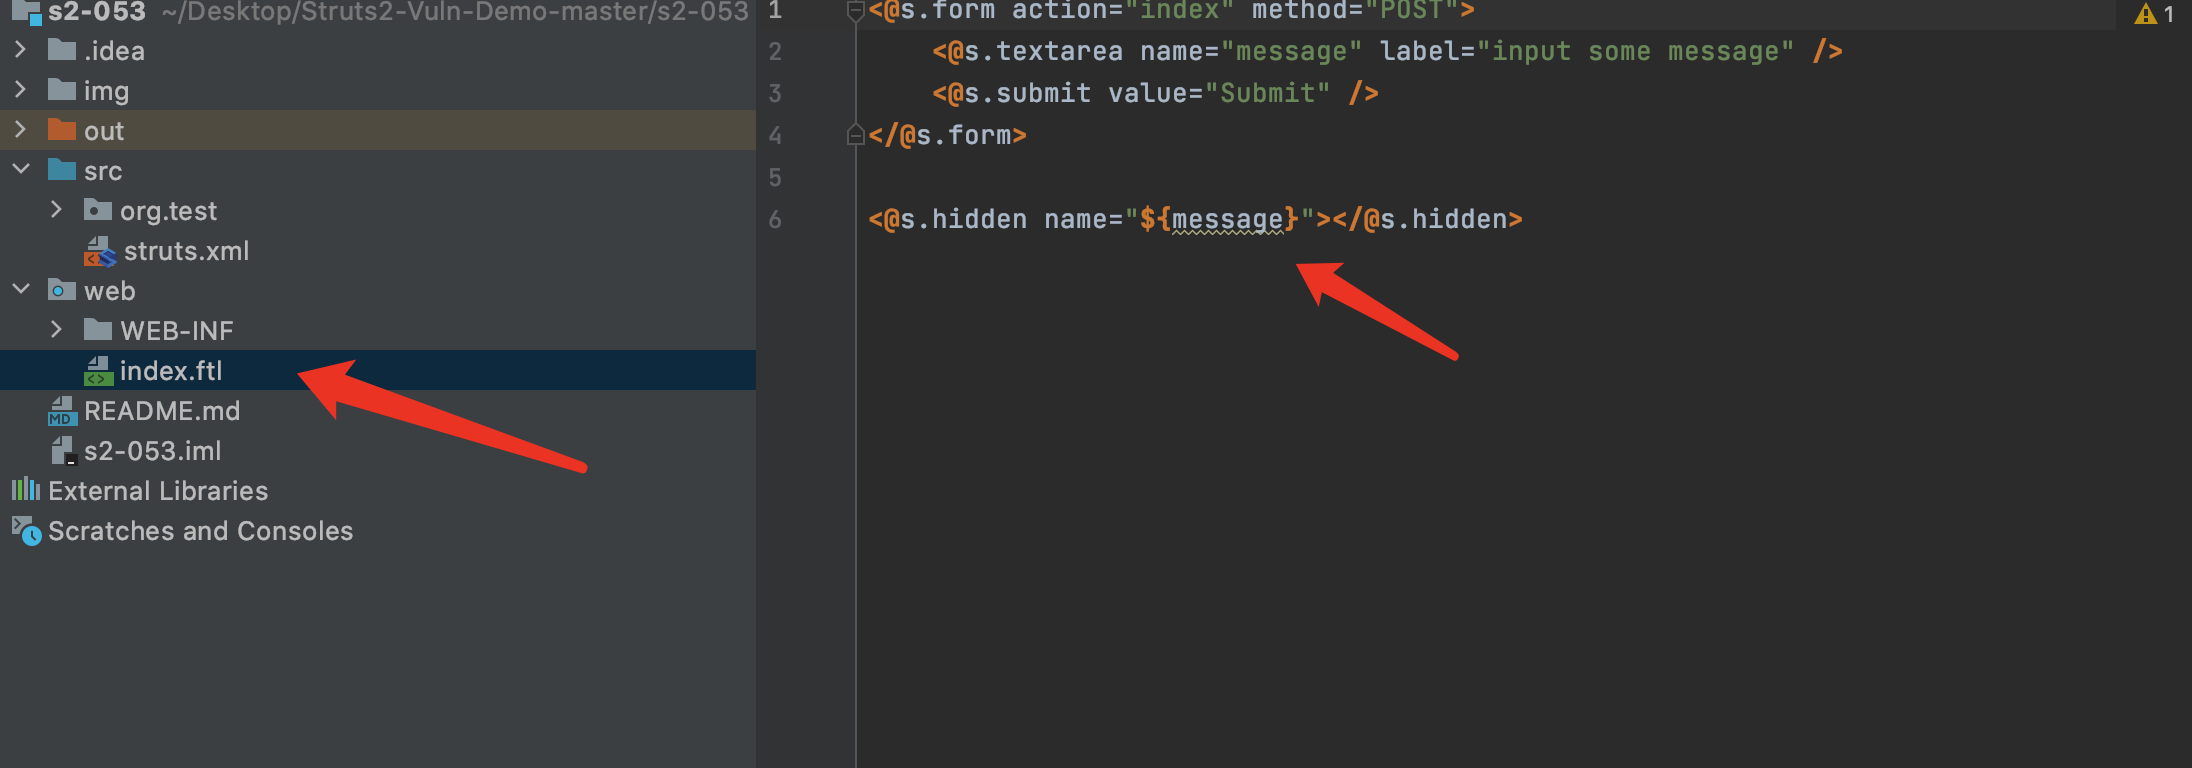Collapse the src folder chevron
The image size is (2192, 768).
click(x=20, y=169)
